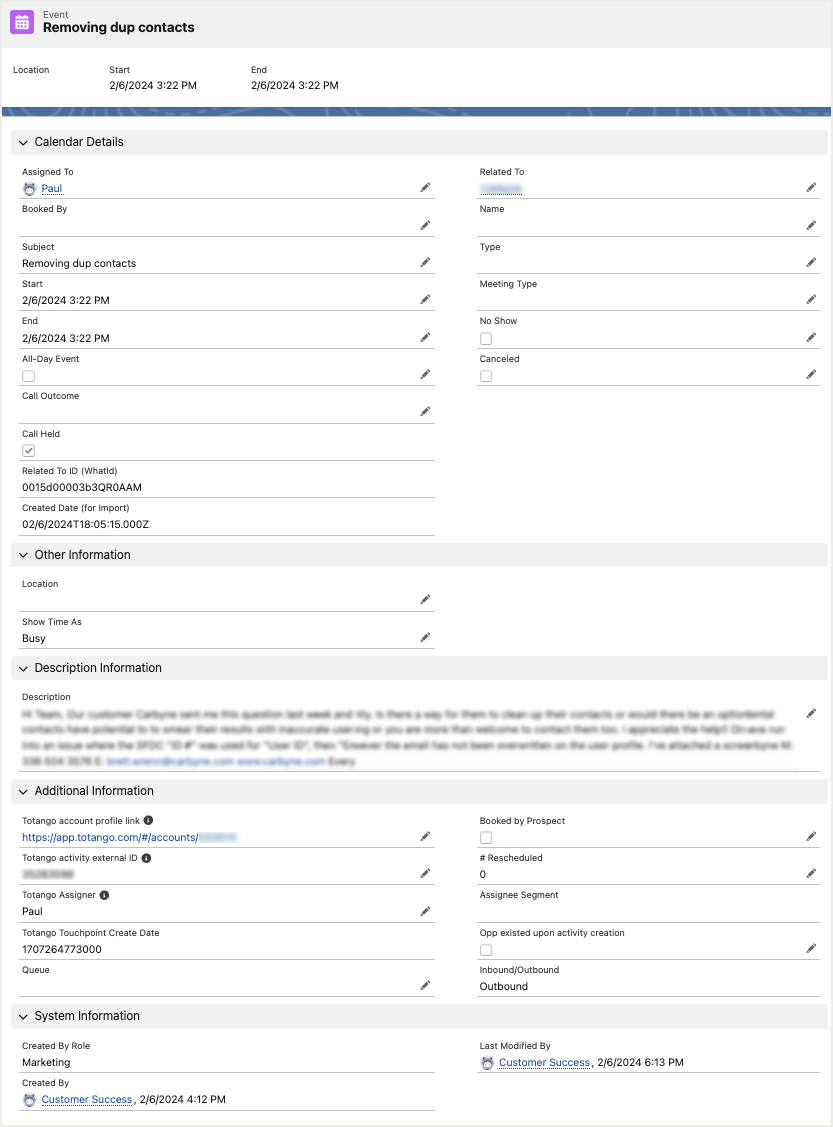Collapse the Calendar Details section
Viewport: 833px width, 1127px height.
coord(23,142)
